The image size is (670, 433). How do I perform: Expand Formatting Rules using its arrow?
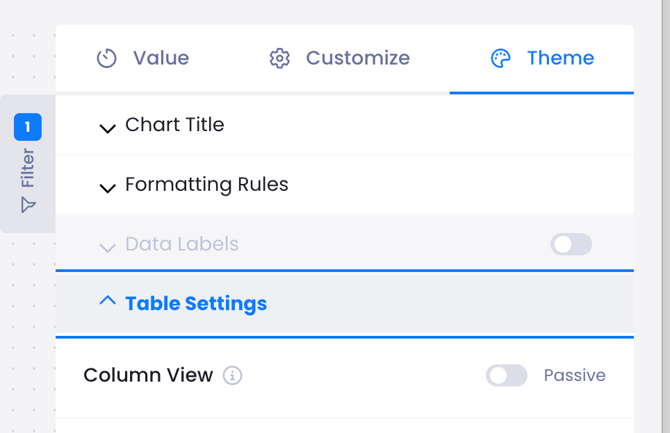tap(108, 187)
